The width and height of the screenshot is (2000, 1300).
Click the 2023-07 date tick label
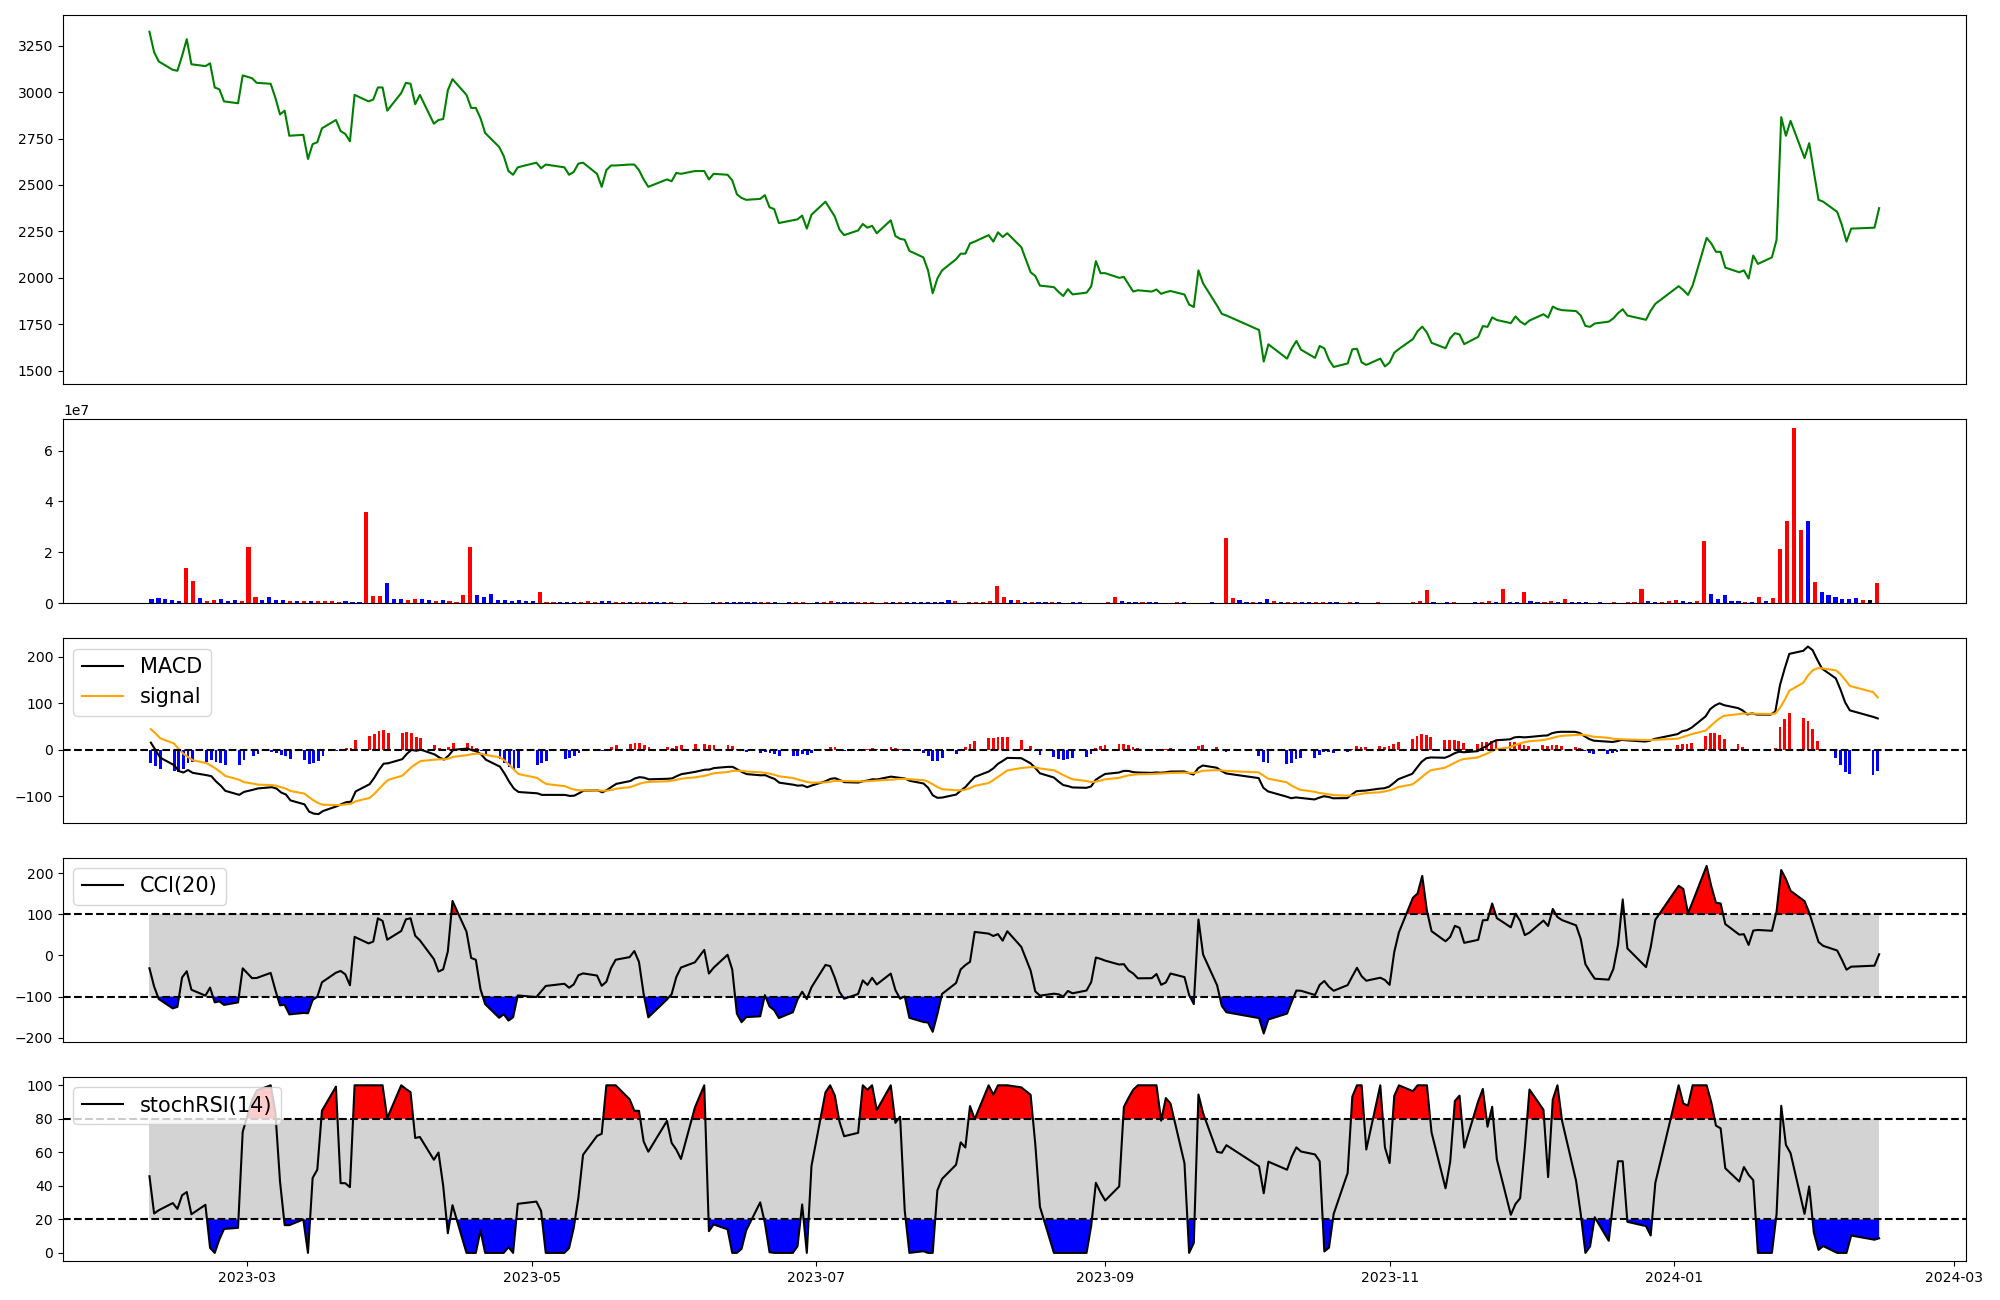tap(817, 1277)
